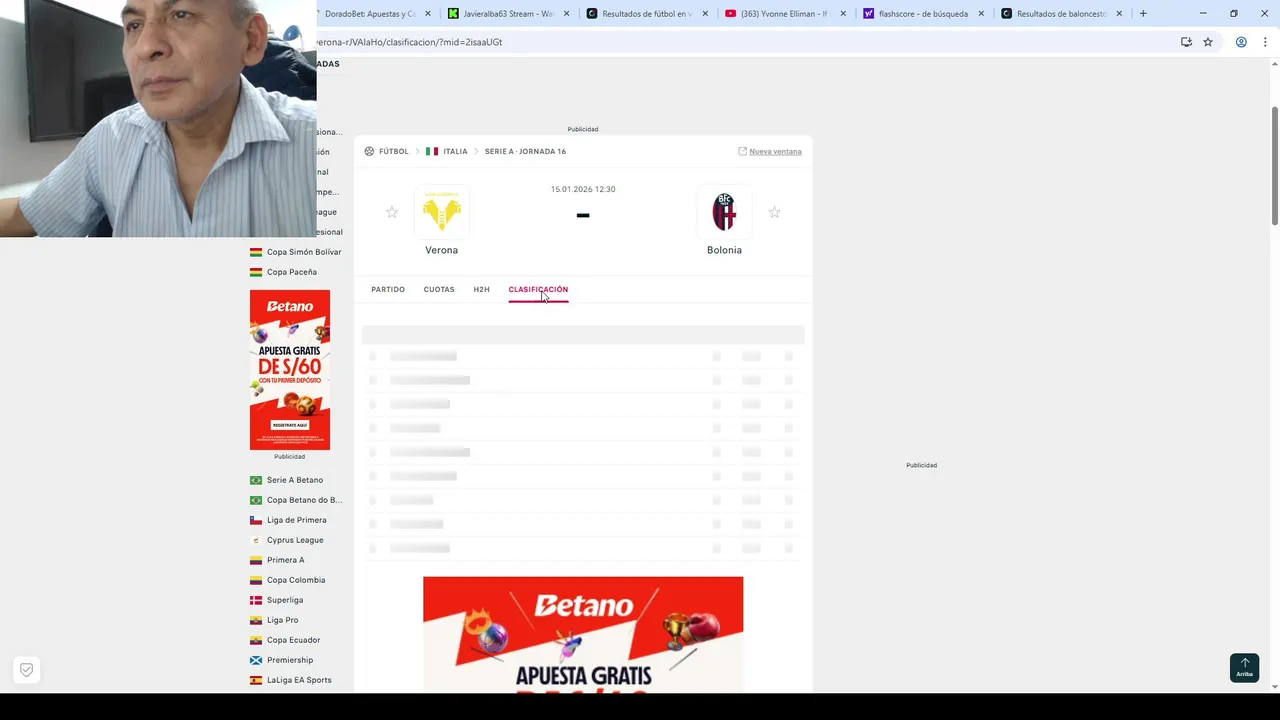Close the Yvonne Elliman YouTube tab
Viewport: 1280px width, 720px height.
pos(842,14)
